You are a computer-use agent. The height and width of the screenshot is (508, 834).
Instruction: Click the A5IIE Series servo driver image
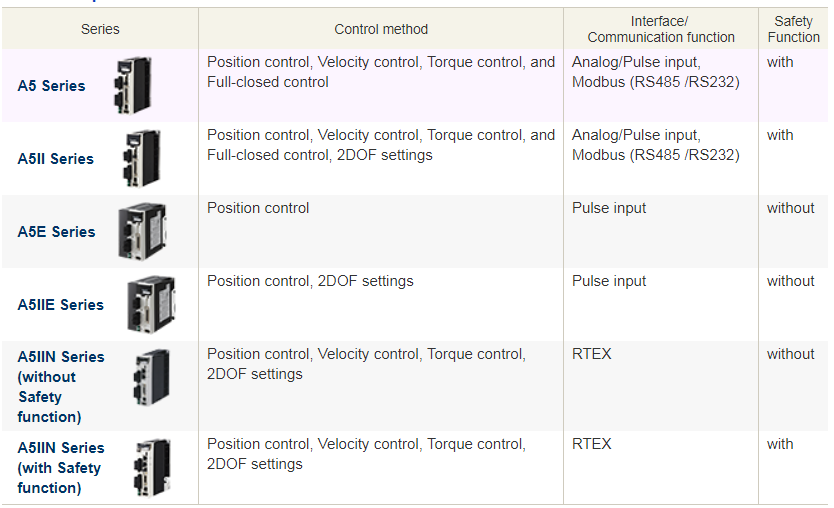coord(151,304)
